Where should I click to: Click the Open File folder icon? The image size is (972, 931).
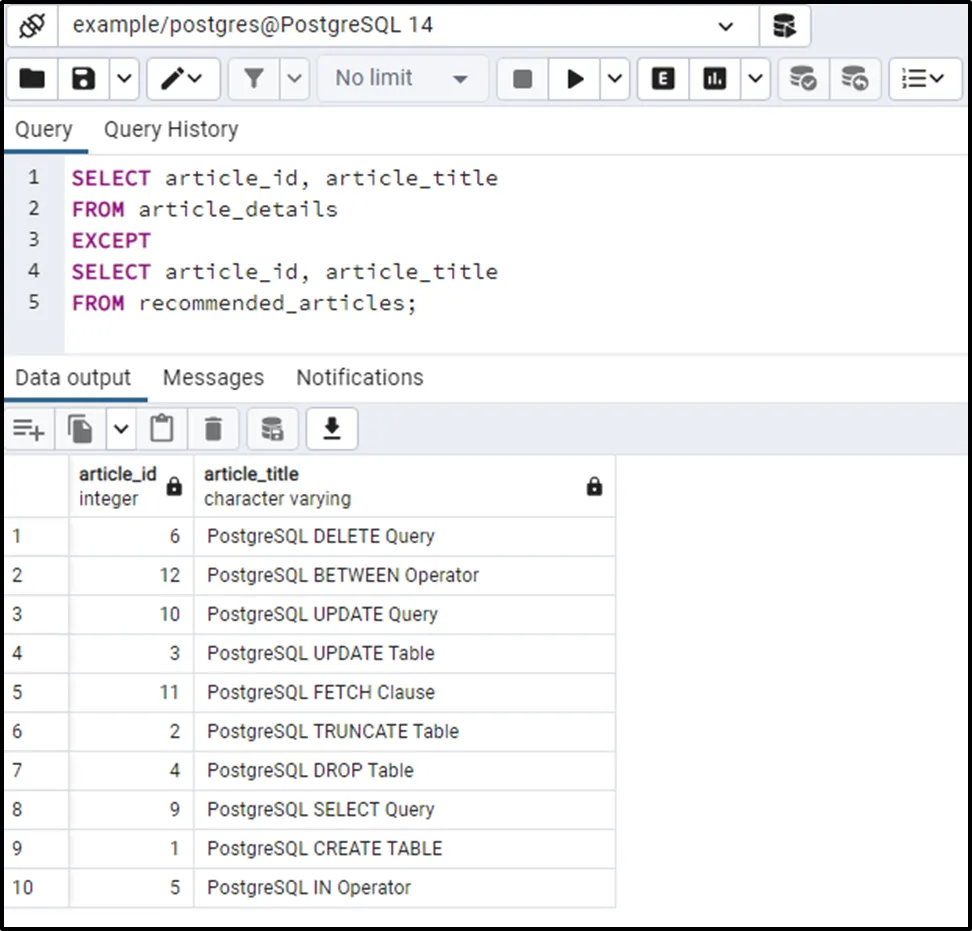(x=32, y=78)
